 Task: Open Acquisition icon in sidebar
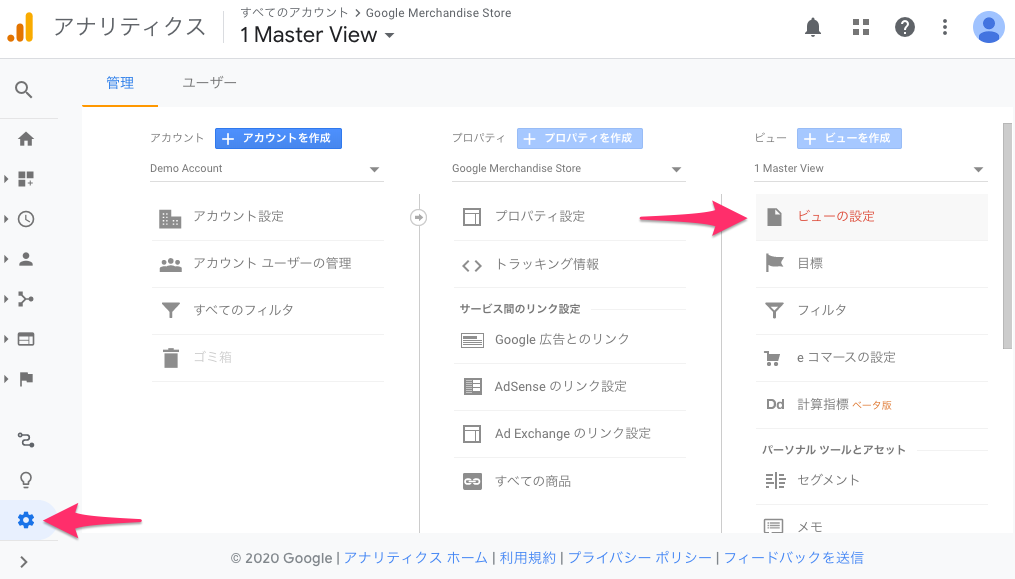[x=26, y=299]
